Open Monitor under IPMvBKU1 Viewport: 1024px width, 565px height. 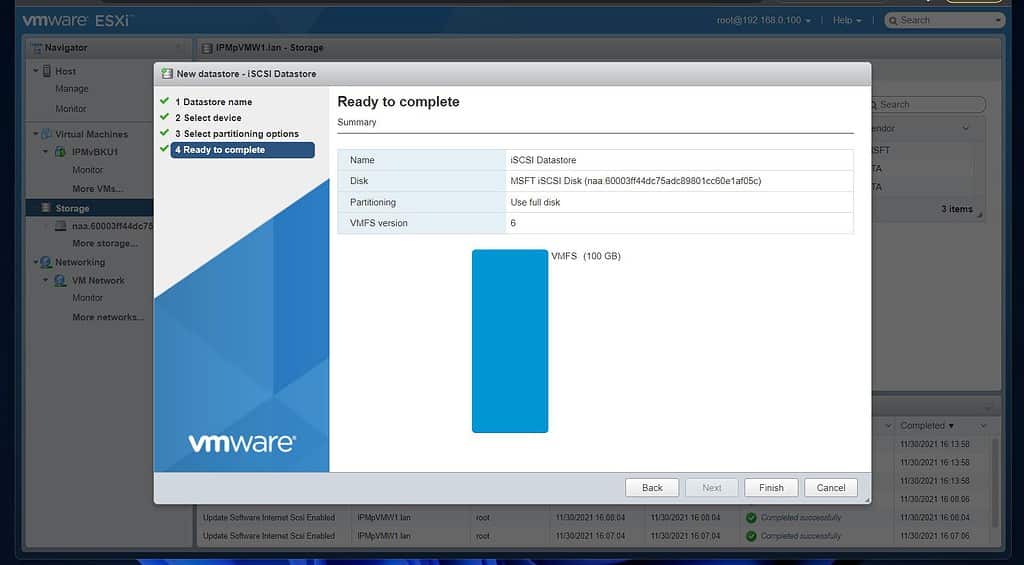click(x=88, y=170)
